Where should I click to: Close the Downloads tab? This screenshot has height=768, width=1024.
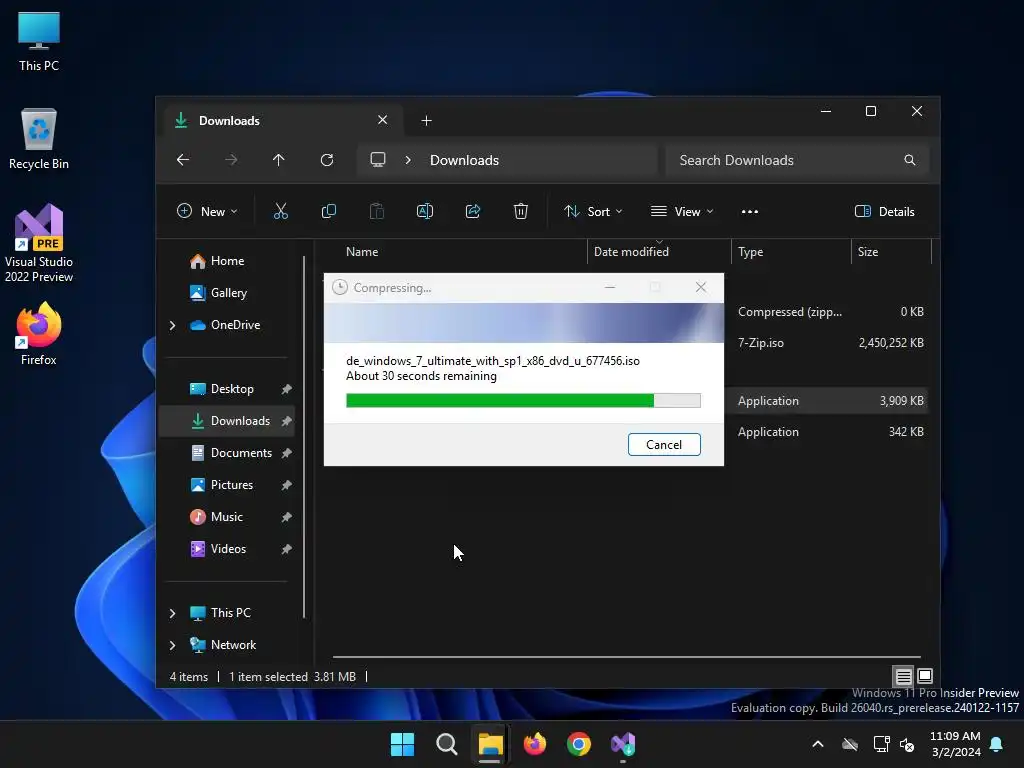coord(383,120)
